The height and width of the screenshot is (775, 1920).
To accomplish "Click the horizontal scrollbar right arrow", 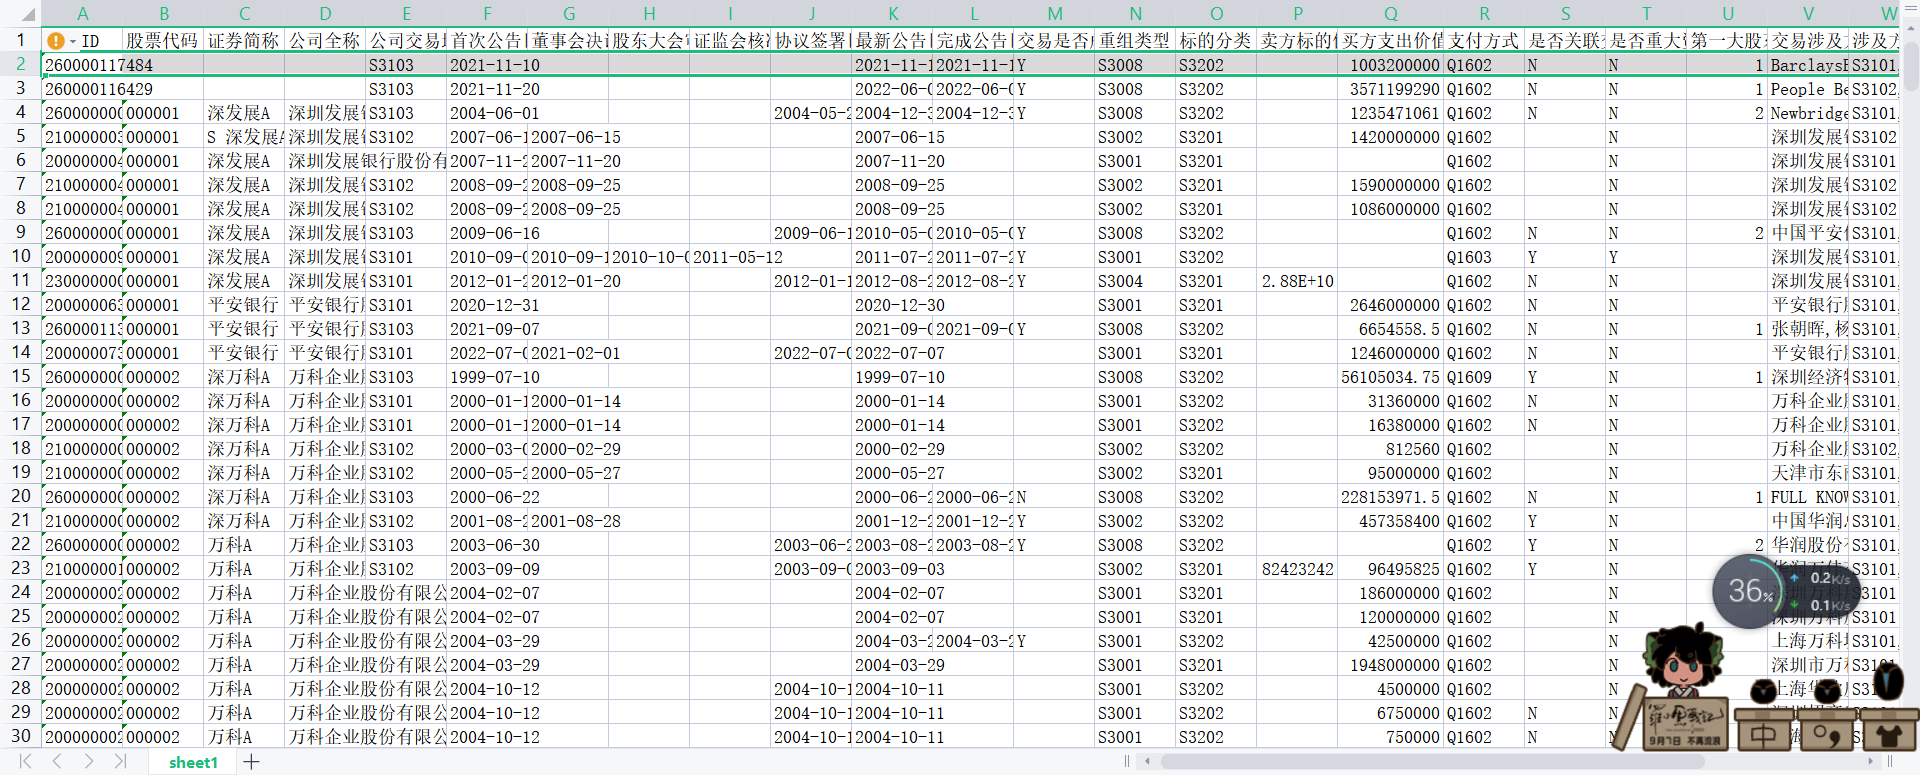I will coord(1871,762).
